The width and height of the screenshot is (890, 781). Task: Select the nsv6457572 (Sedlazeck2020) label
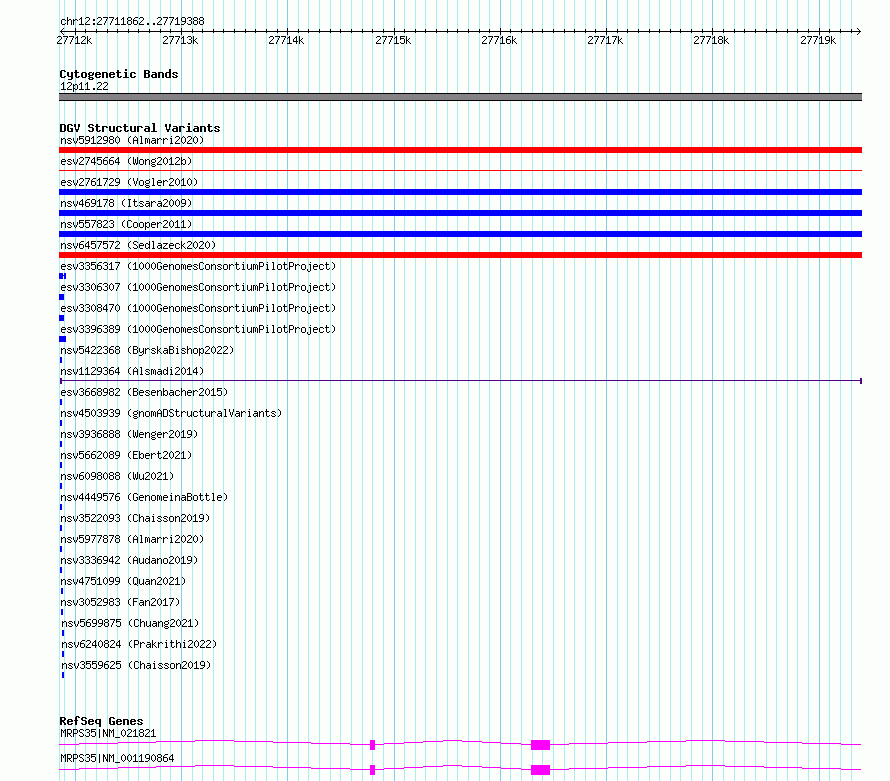[138, 245]
